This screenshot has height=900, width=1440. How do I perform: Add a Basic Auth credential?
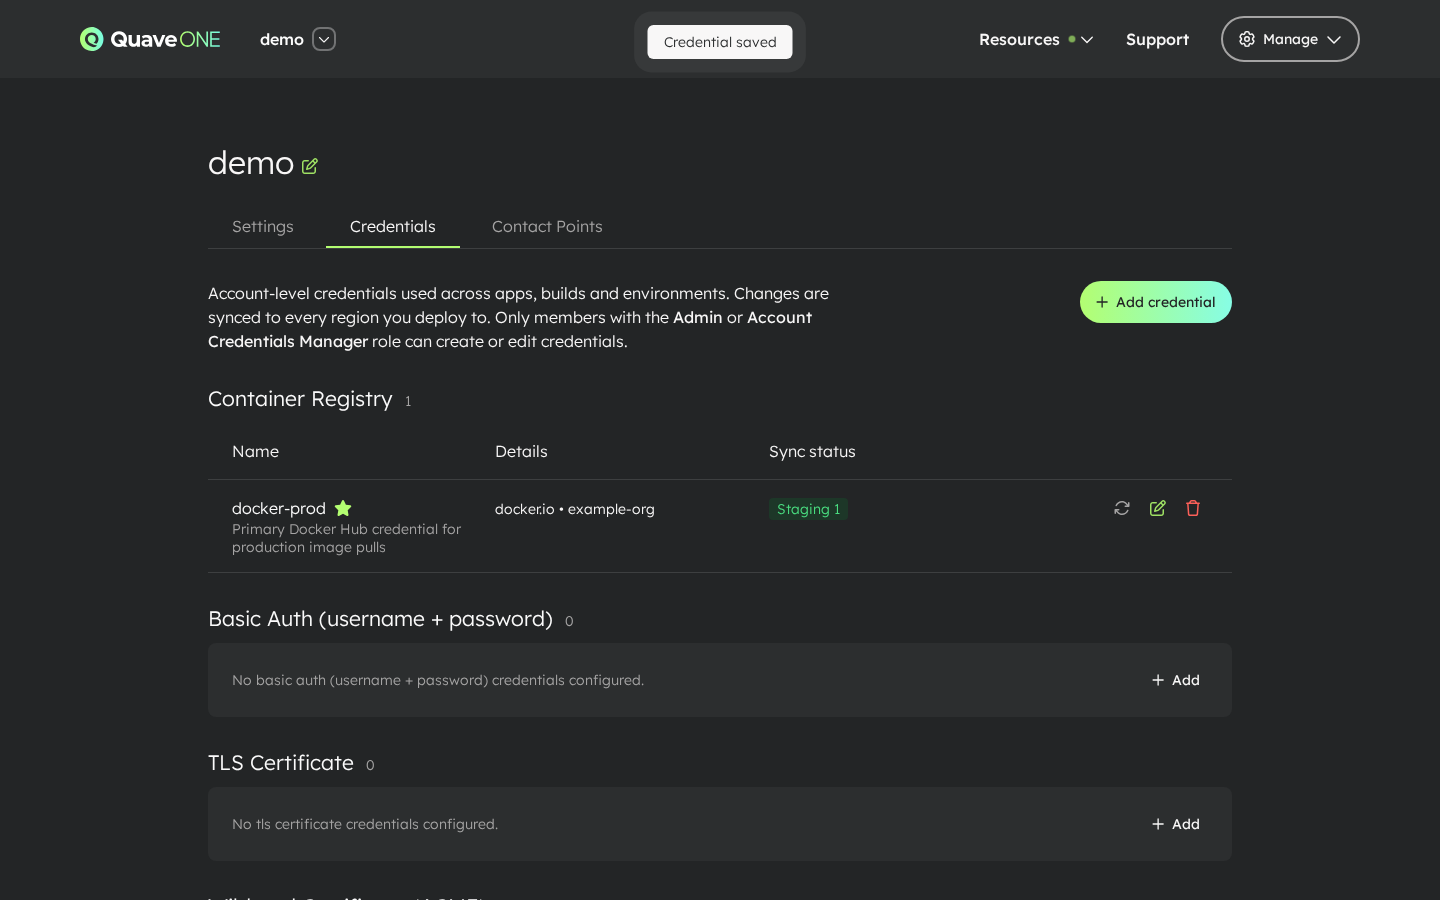click(x=1175, y=680)
